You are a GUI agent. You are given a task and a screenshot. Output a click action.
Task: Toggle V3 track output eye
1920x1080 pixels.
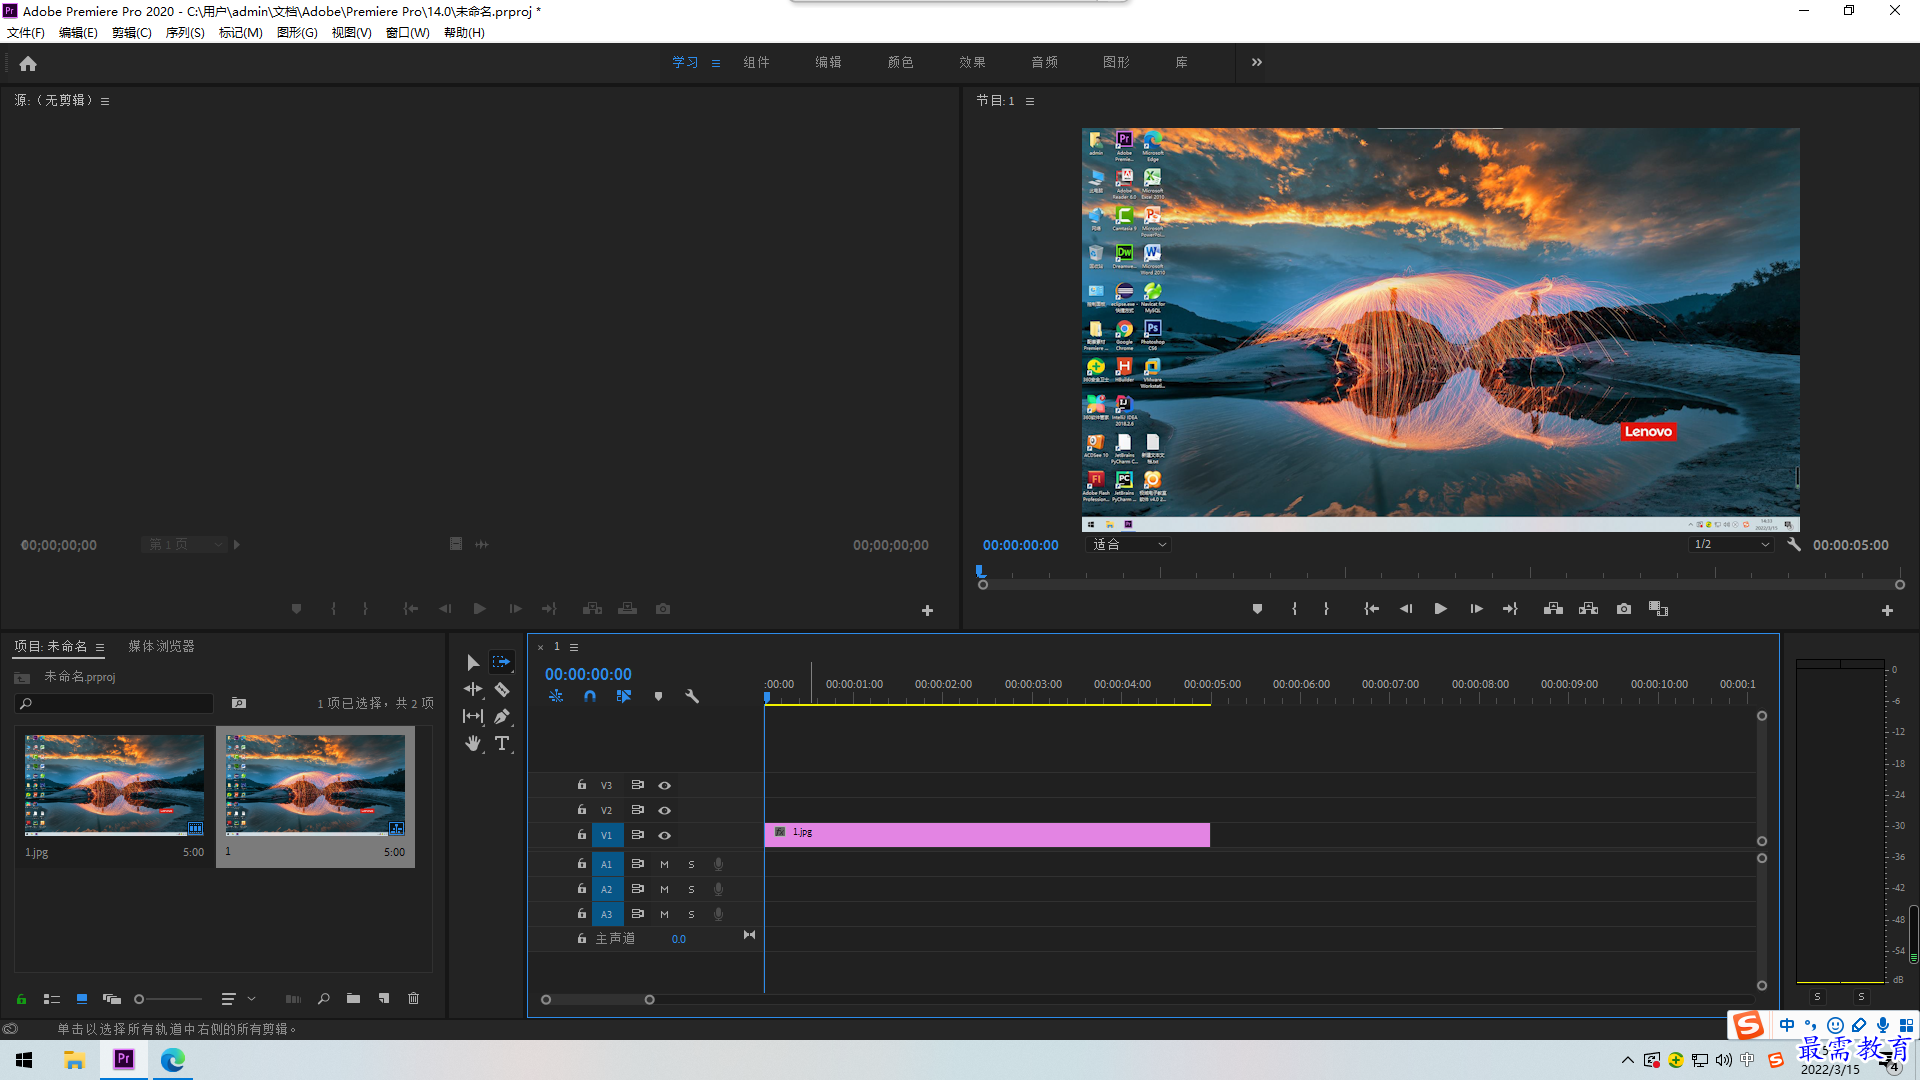tap(664, 785)
